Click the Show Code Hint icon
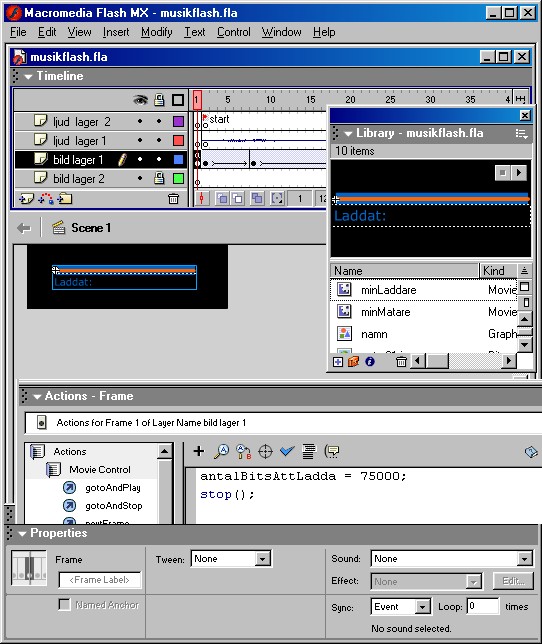 (x=332, y=451)
